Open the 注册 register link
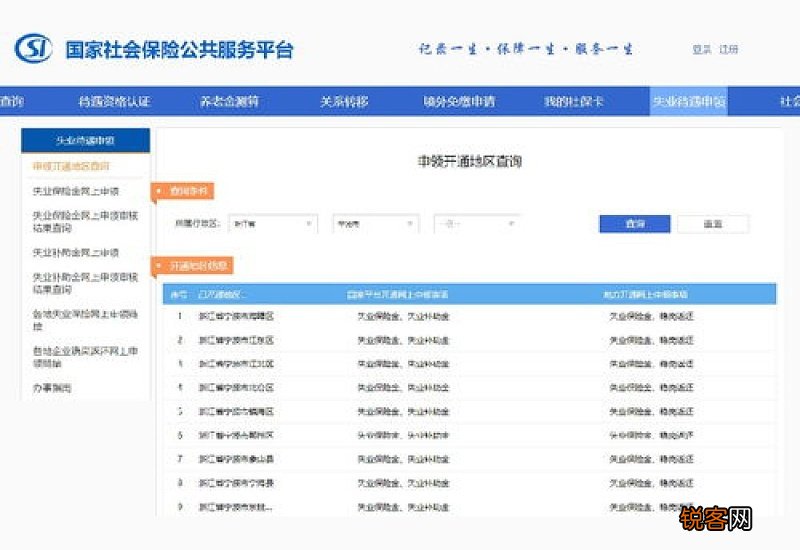Viewport: 800px width, 550px height. tap(729, 49)
